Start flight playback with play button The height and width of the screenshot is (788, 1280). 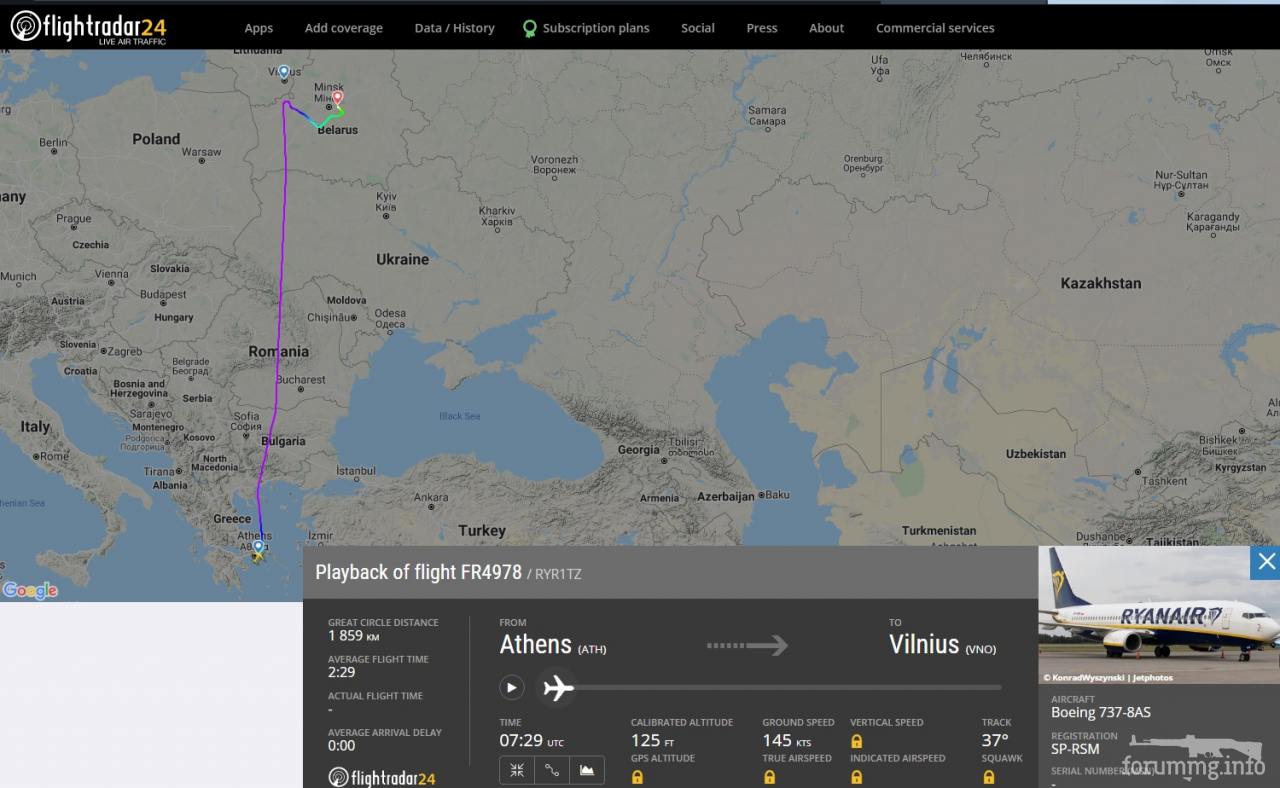click(512, 688)
